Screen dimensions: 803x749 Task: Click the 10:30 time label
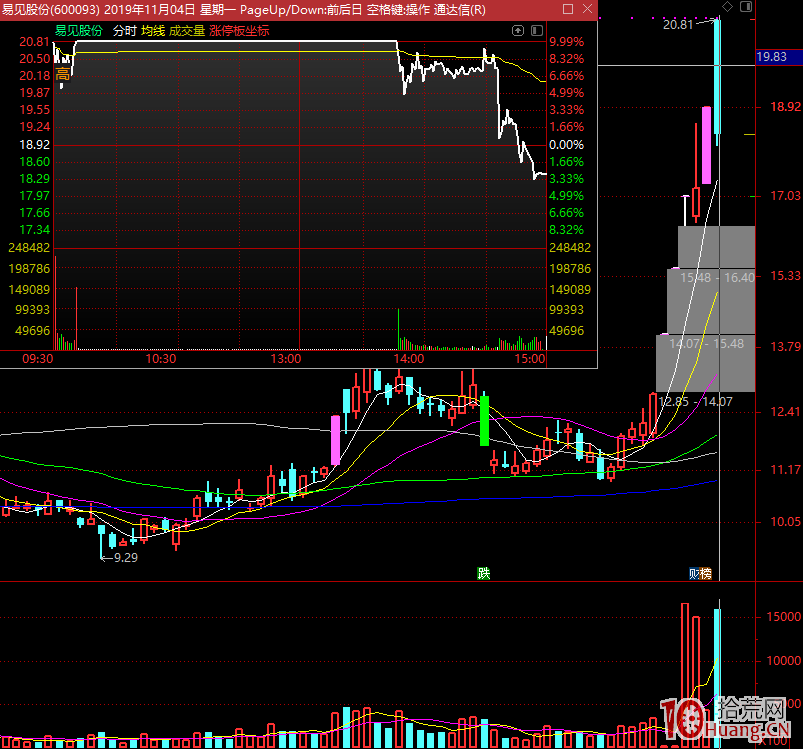(x=161, y=359)
